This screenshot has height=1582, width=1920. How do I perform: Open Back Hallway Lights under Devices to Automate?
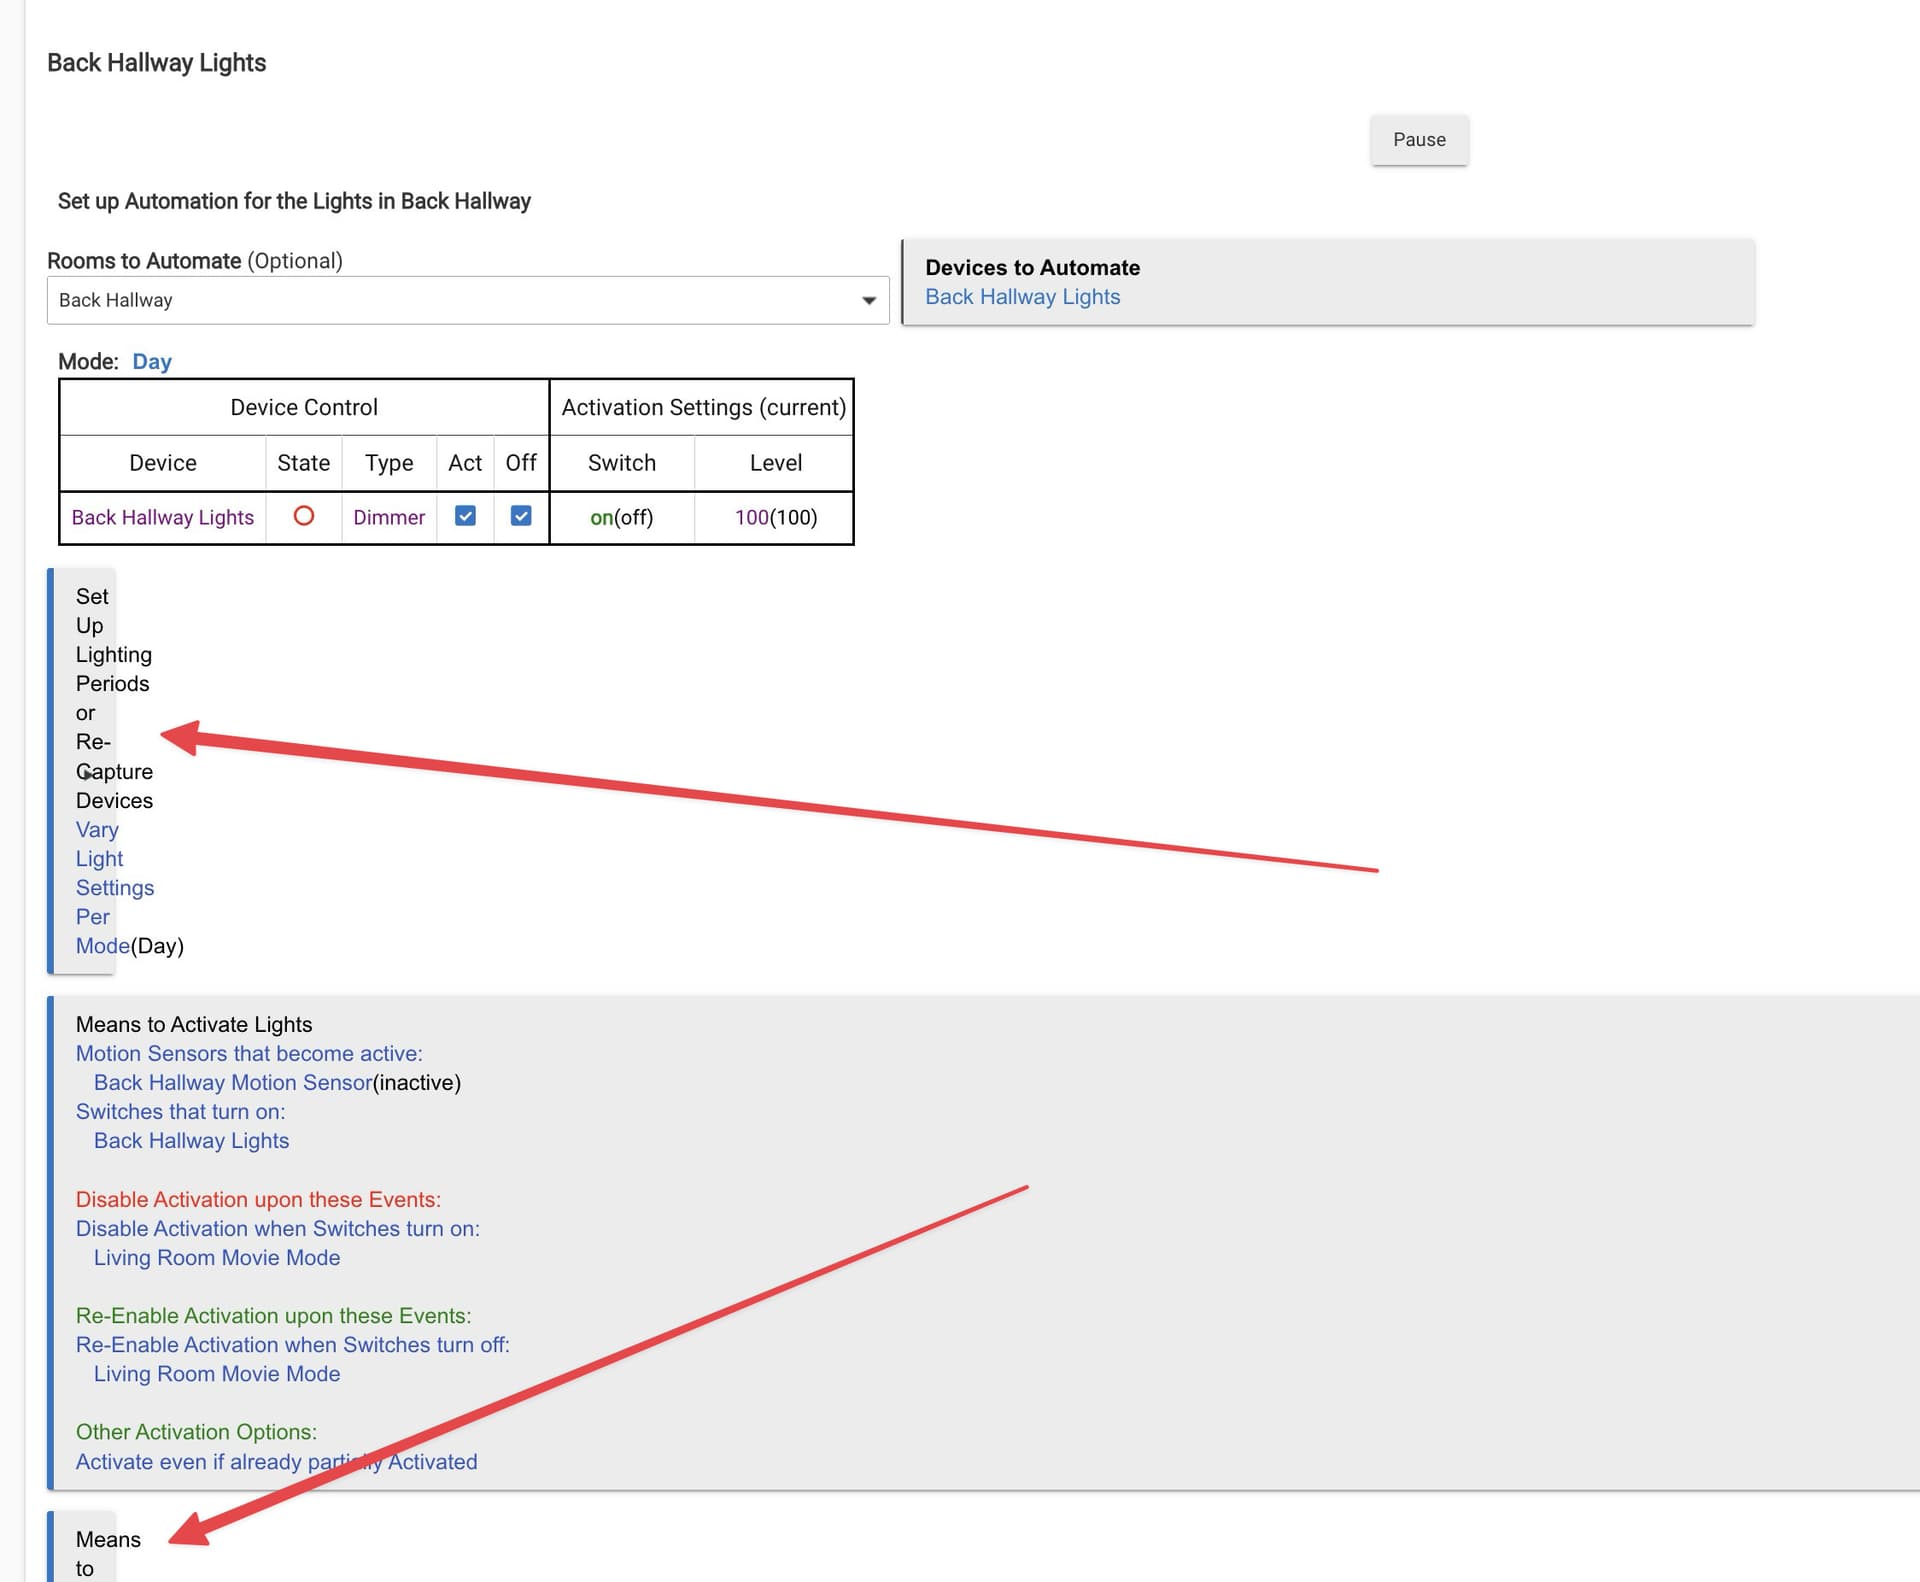pos(1022,297)
